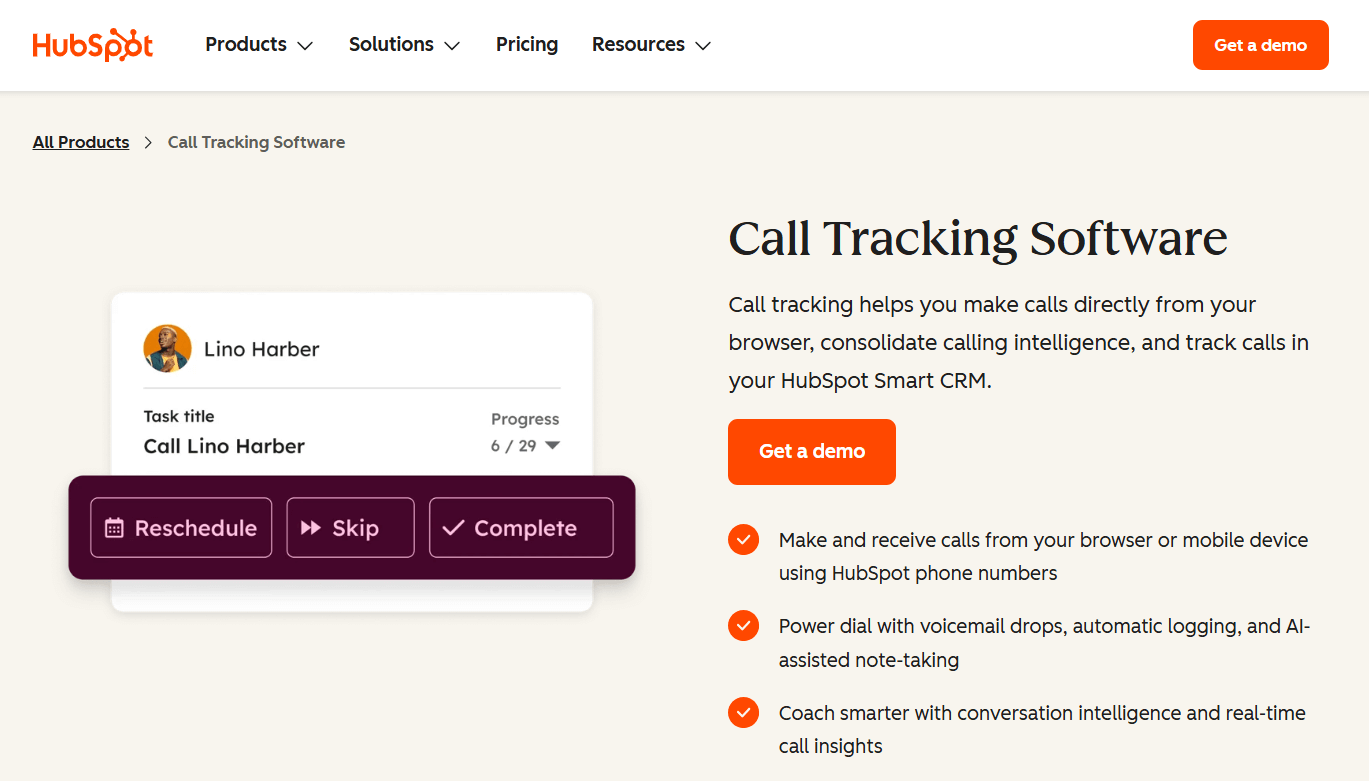Mark the Call Lino Harber task Complete
This screenshot has height=781, width=1369.
click(520, 527)
